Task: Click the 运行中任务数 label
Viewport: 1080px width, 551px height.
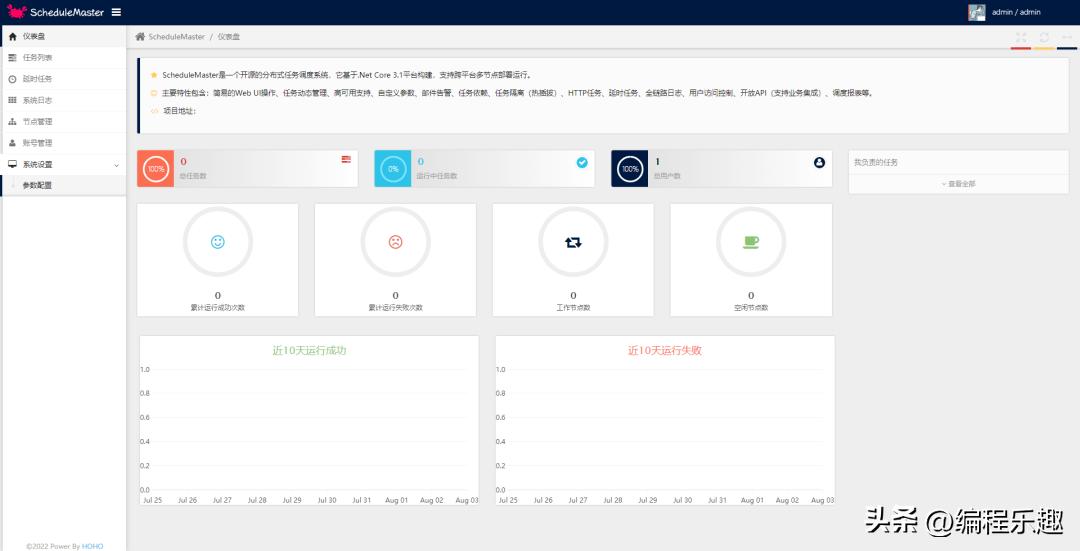Action: 437,176
